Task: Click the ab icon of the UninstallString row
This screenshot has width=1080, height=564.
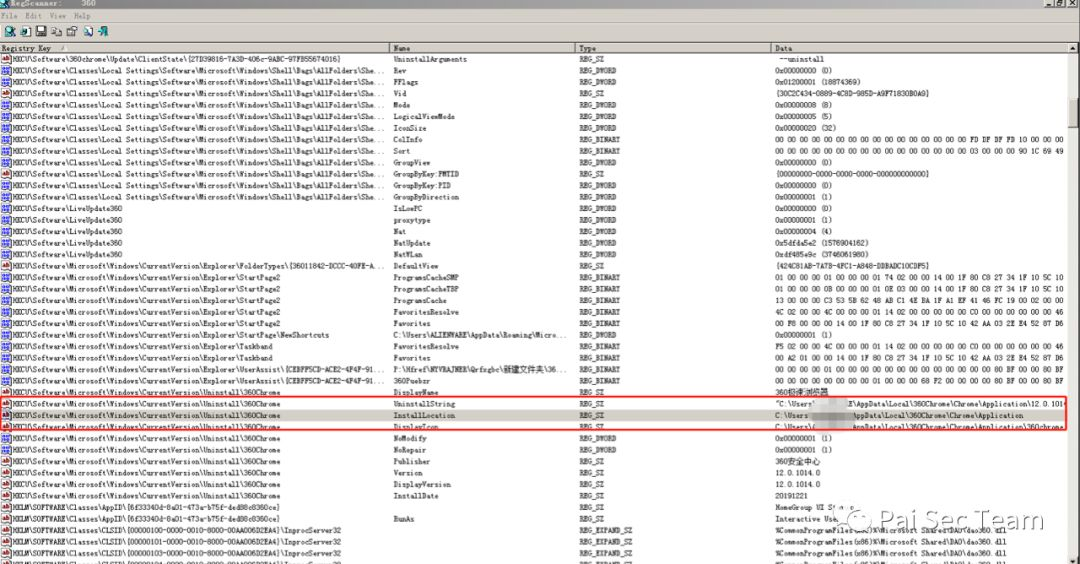Action: (x=6, y=404)
